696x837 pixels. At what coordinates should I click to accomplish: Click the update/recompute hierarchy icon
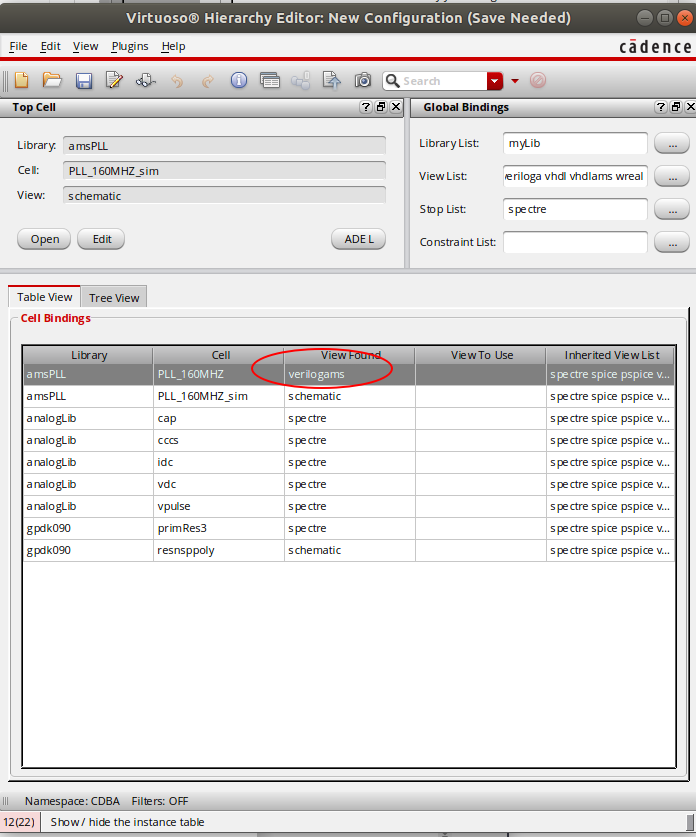[145, 81]
